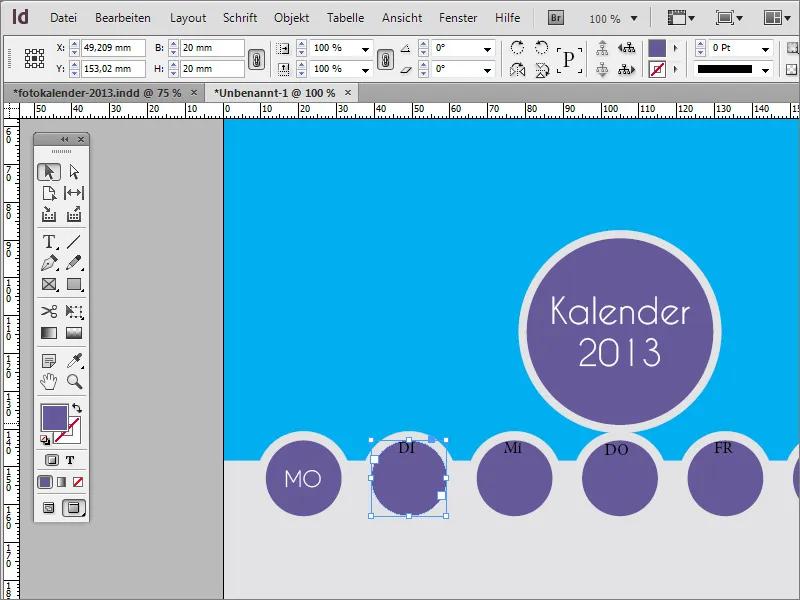Open scale Y percentage dropdown

pyautogui.click(x=365, y=70)
